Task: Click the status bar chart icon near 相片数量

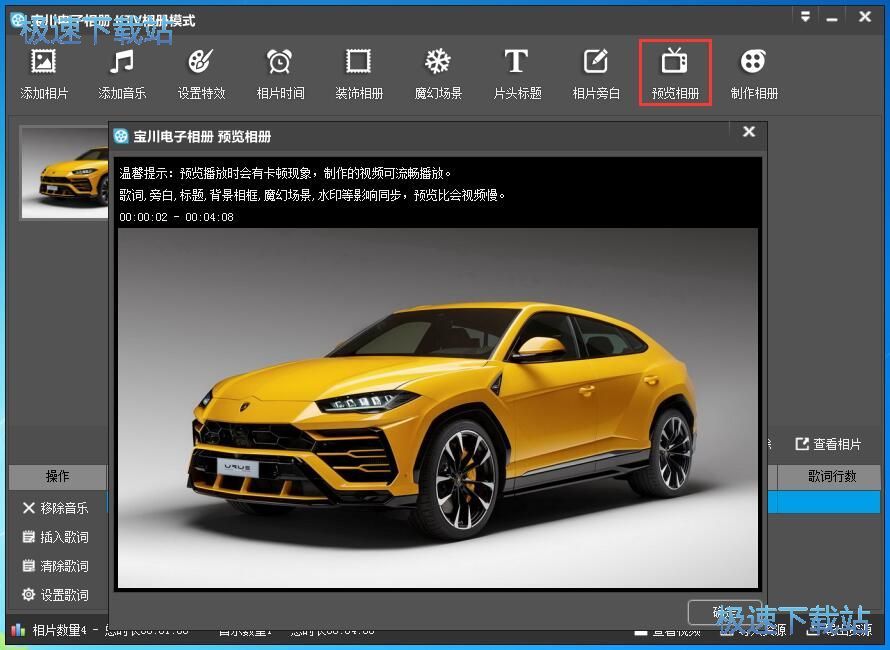Action: pos(18,629)
